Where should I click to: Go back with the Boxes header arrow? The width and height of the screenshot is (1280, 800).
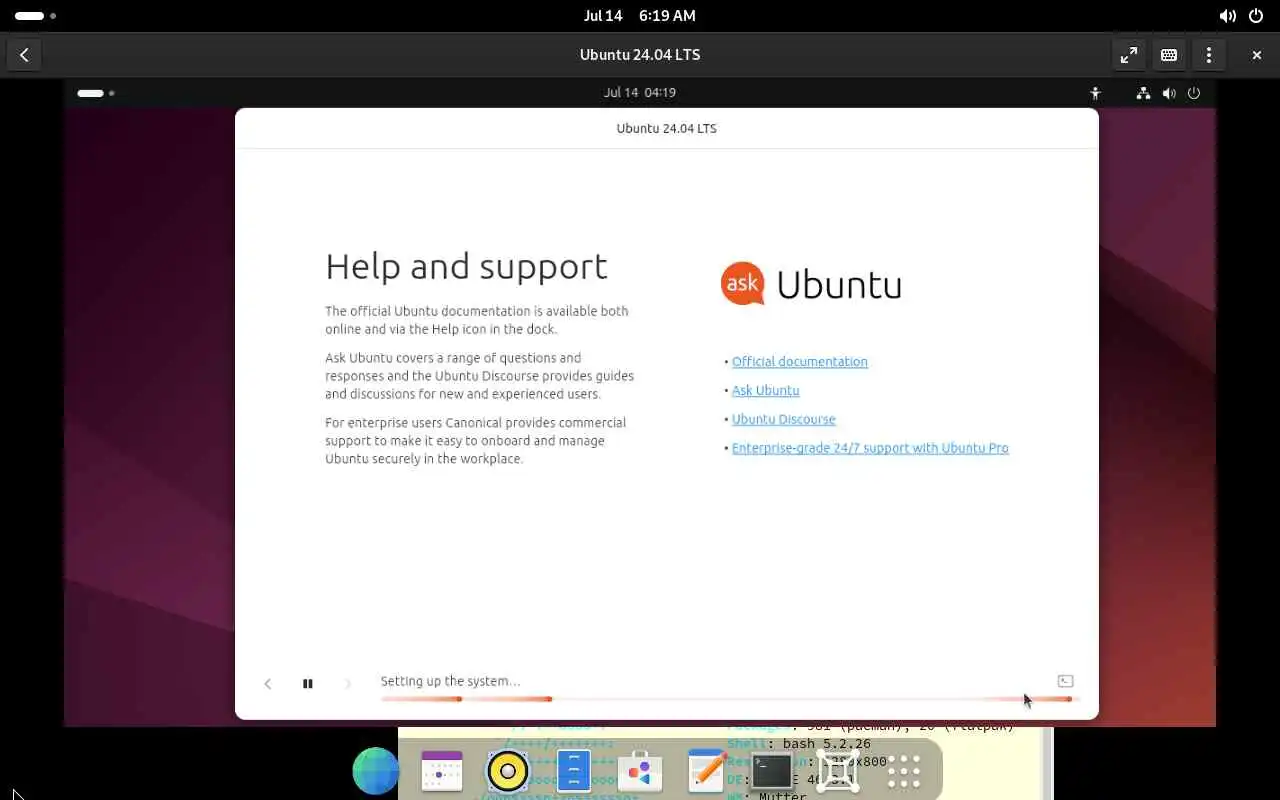point(24,55)
